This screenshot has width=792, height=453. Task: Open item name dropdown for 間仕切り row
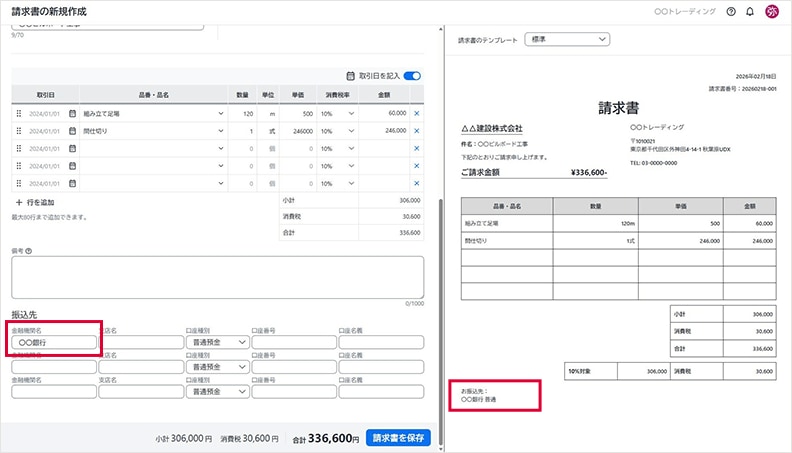coord(220,130)
